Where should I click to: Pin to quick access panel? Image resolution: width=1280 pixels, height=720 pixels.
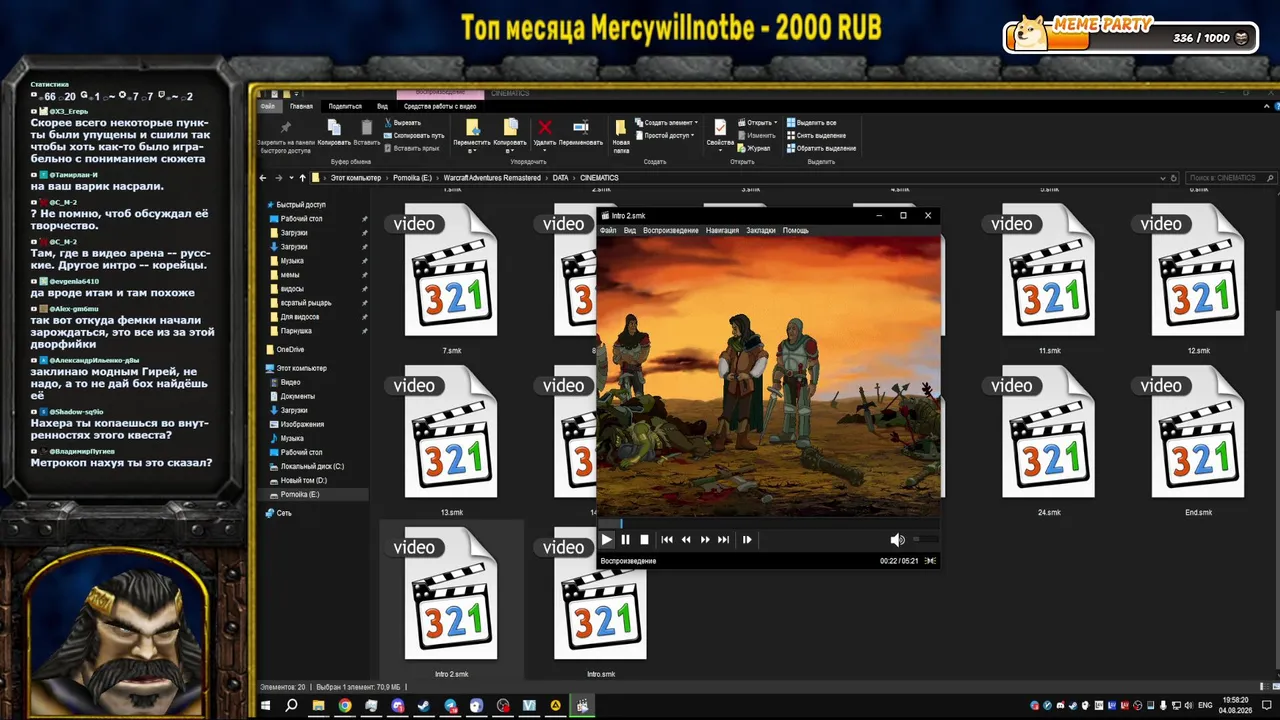point(285,138)
